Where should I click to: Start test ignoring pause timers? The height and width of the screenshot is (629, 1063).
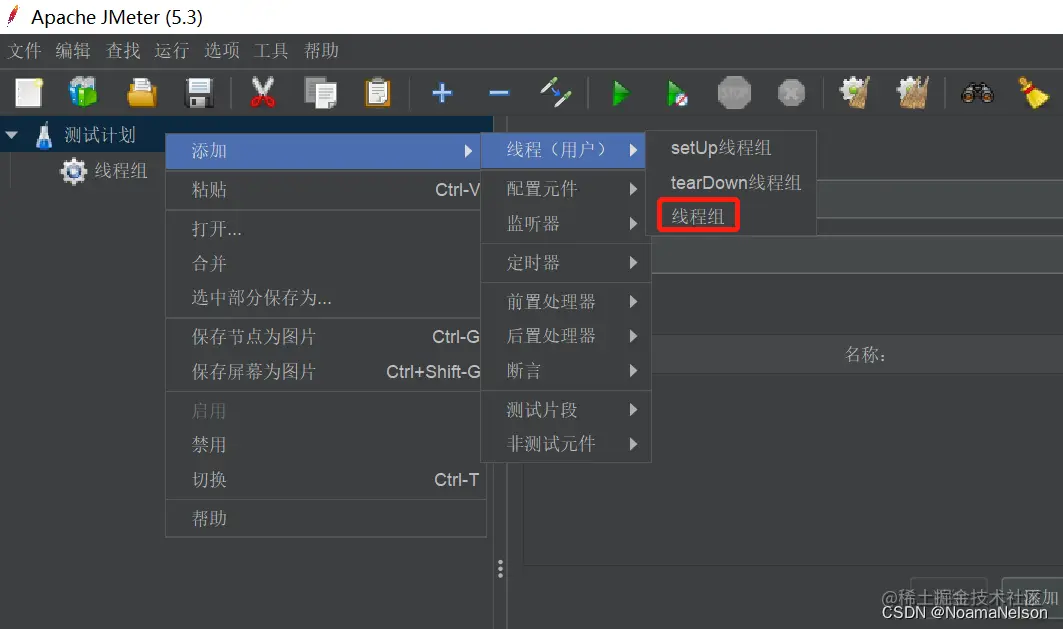point(678,92)
